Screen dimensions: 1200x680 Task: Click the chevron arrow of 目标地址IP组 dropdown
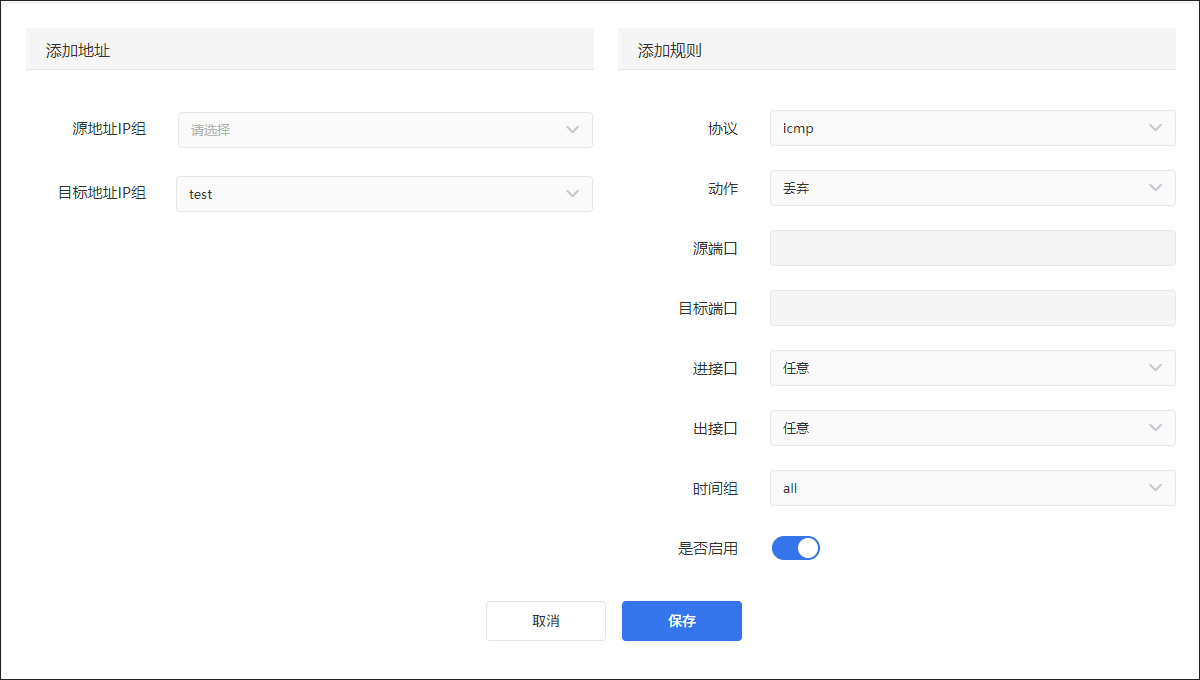point(572,194)
